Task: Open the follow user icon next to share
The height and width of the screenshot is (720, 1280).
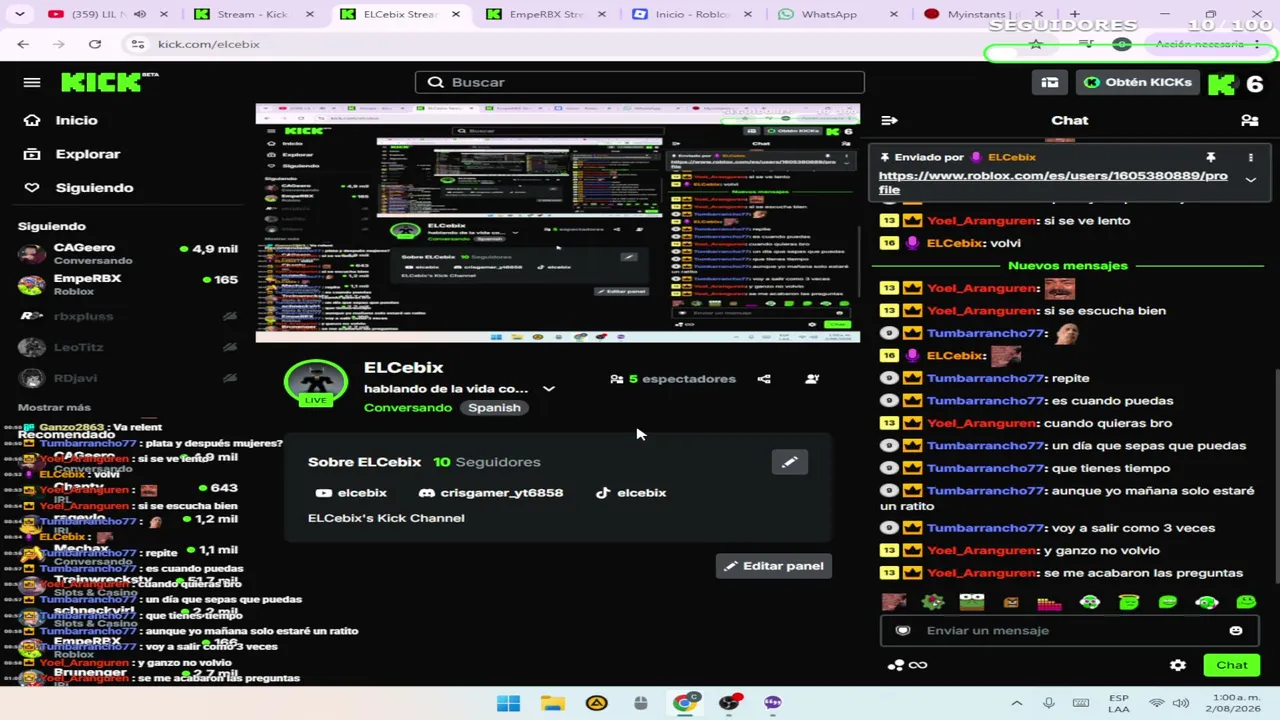Action: coord(812,379)
